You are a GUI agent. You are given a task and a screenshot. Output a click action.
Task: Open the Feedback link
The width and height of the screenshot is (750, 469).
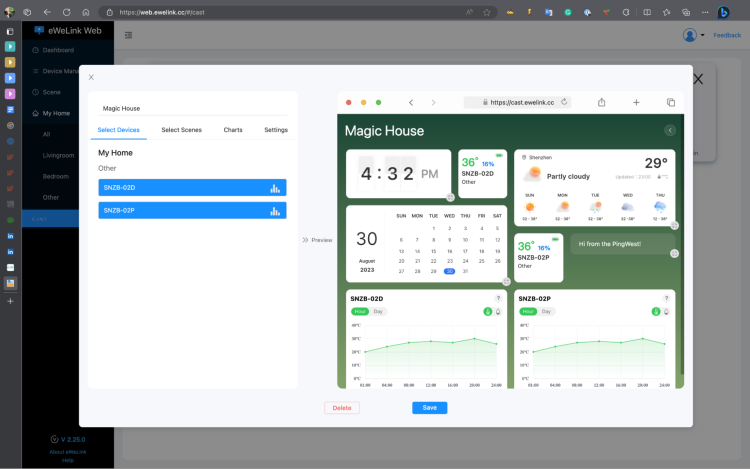pyautogui.click(x=727, y=35)
